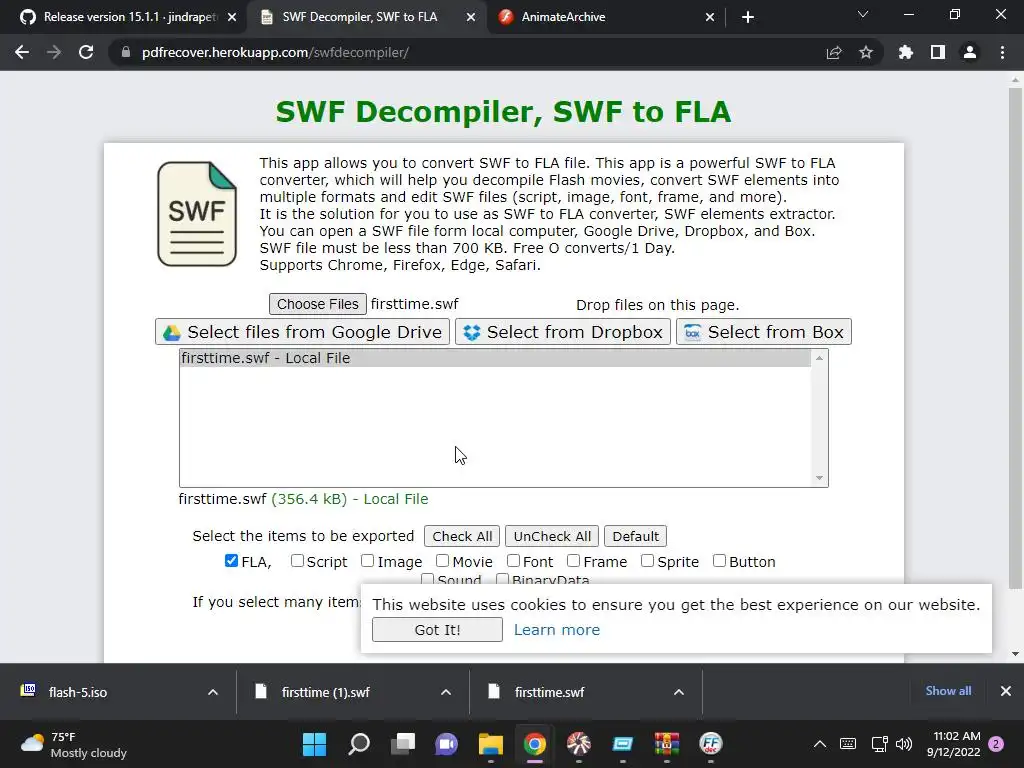
Task: Open File Explorer from taskbar
Action: tap(490, 744)
